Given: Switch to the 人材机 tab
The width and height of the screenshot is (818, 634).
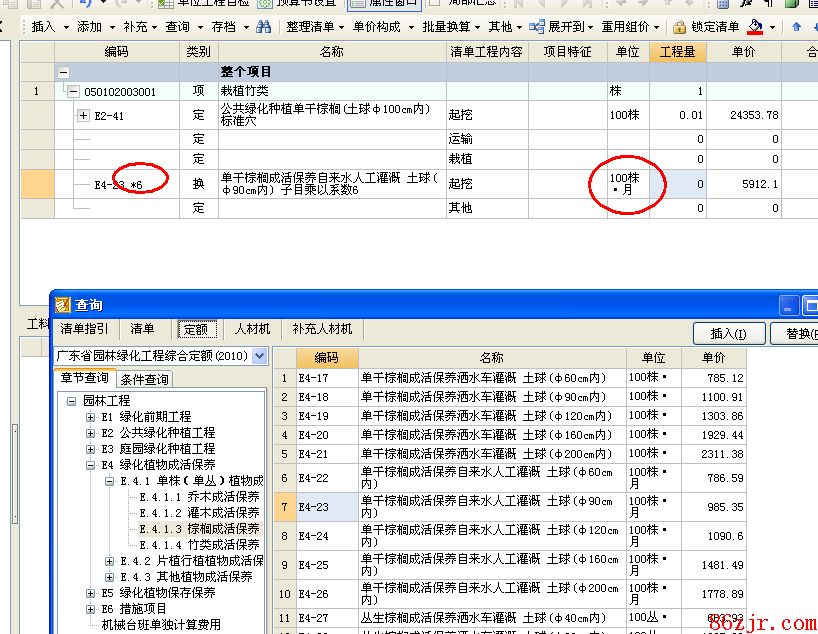Looking at the screenshot, I should click(251, 329).
